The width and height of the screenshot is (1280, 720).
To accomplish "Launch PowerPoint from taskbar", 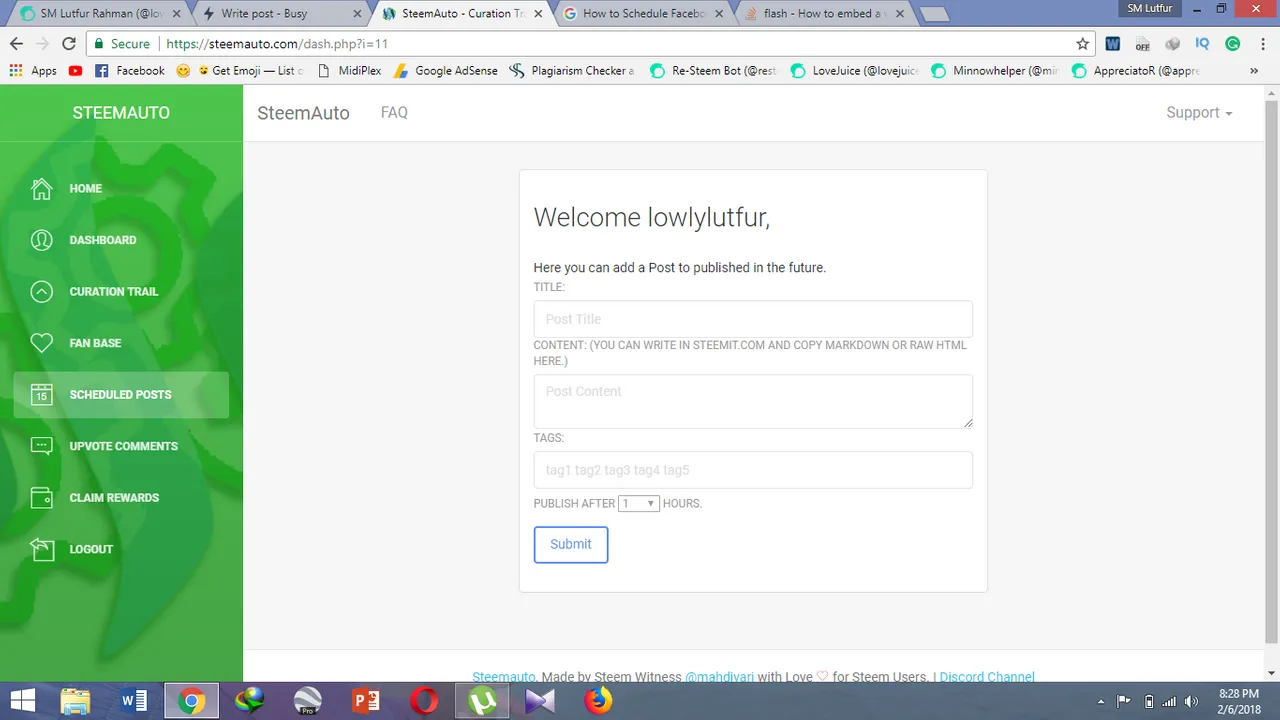I will [366, 701].
